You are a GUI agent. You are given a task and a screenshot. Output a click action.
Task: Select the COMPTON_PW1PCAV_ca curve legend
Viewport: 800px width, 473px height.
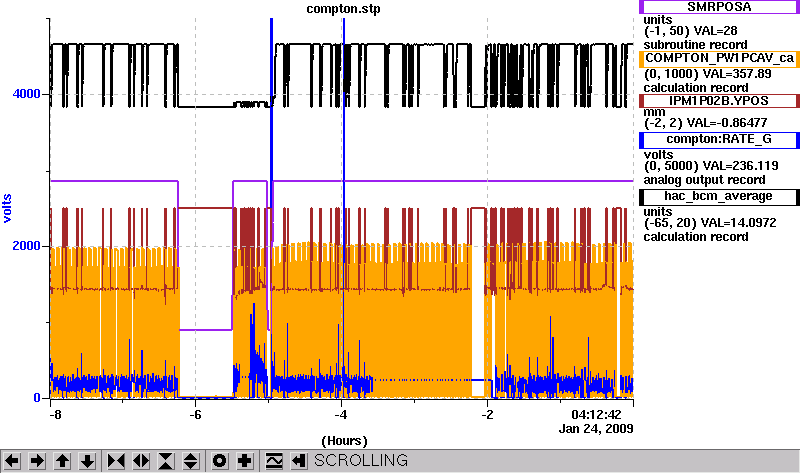tap(719, 59)
